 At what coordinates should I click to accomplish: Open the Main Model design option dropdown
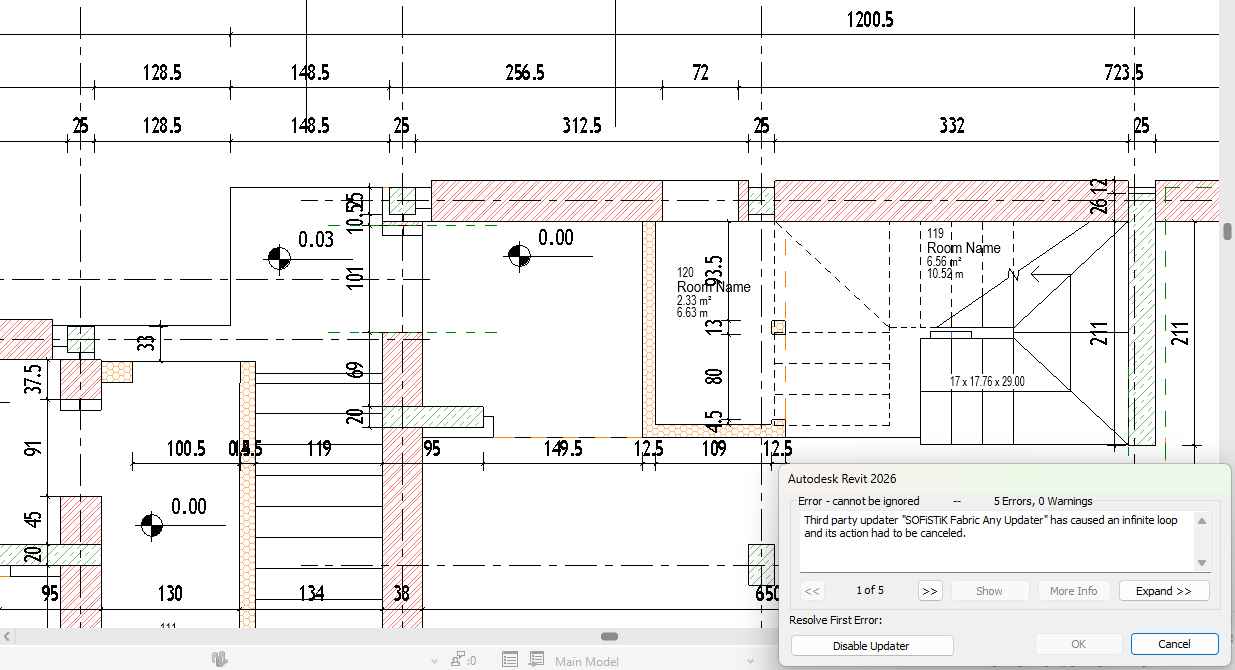(587, 661)
